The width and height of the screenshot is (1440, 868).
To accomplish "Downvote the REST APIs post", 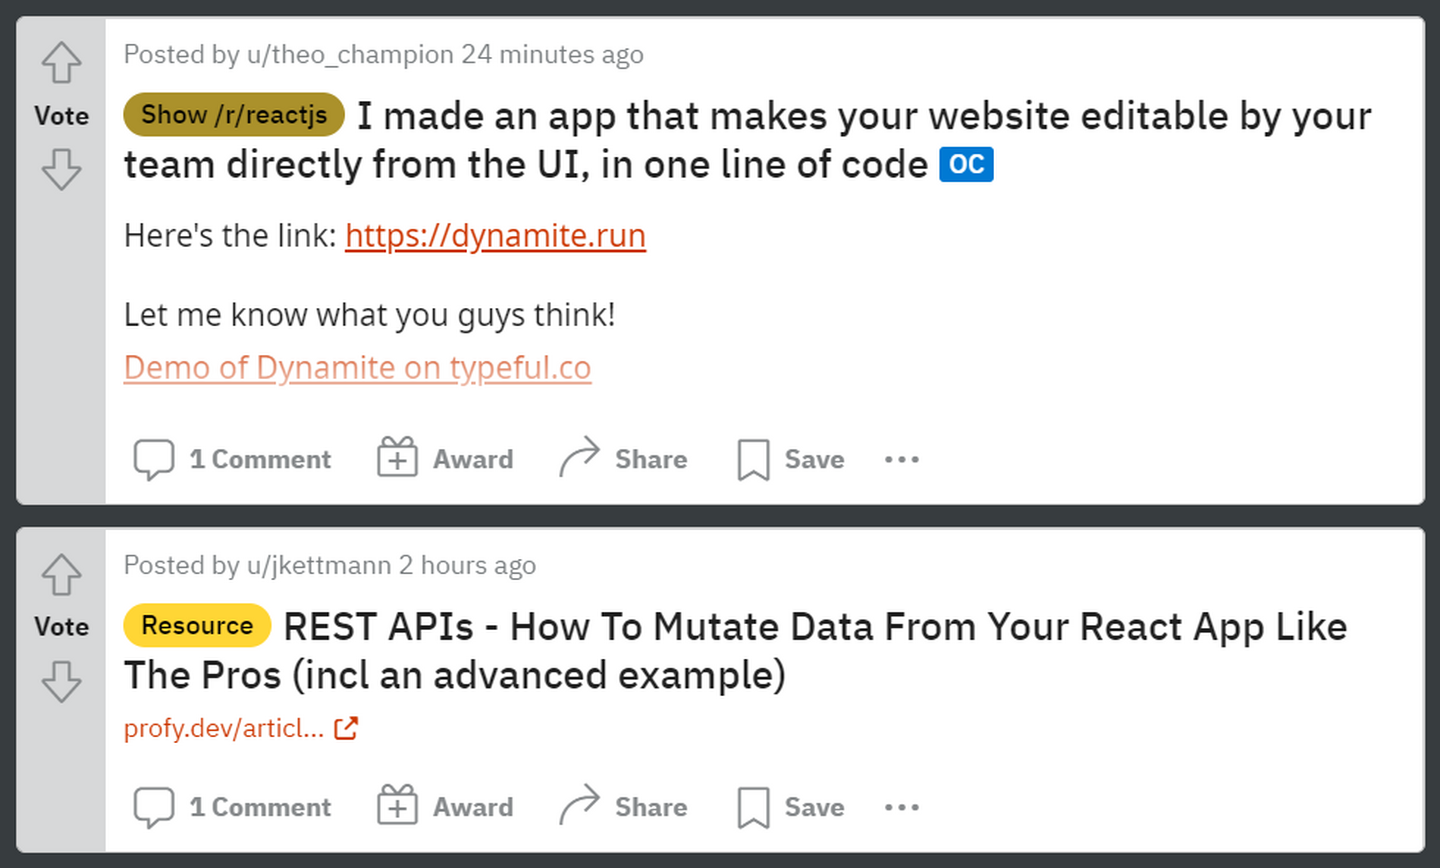I will (x=61, y=681).
